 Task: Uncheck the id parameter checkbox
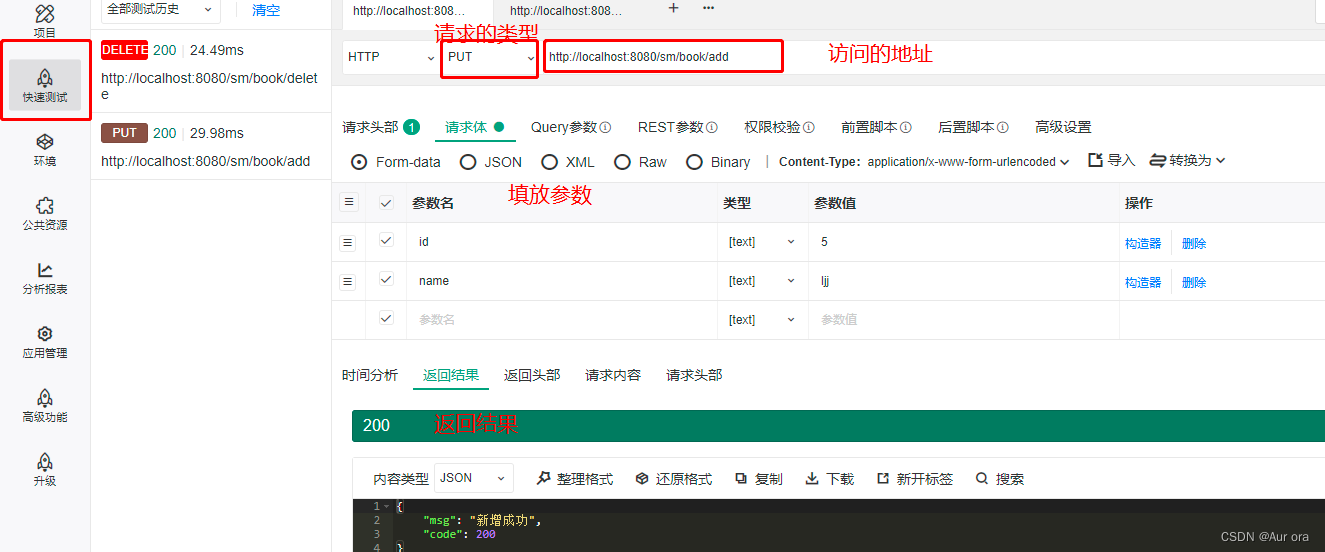[386, 241]
